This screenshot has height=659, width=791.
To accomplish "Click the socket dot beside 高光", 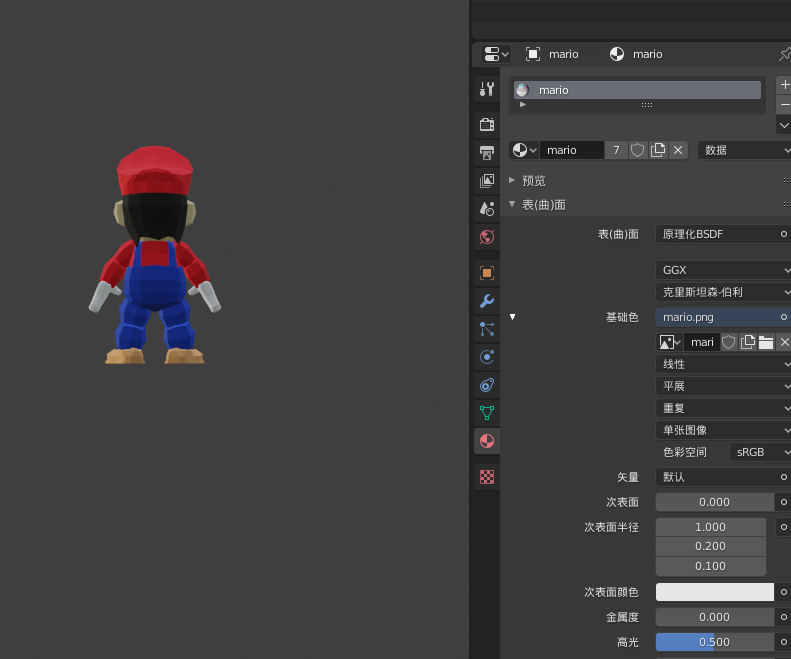I will pos(783,642).
